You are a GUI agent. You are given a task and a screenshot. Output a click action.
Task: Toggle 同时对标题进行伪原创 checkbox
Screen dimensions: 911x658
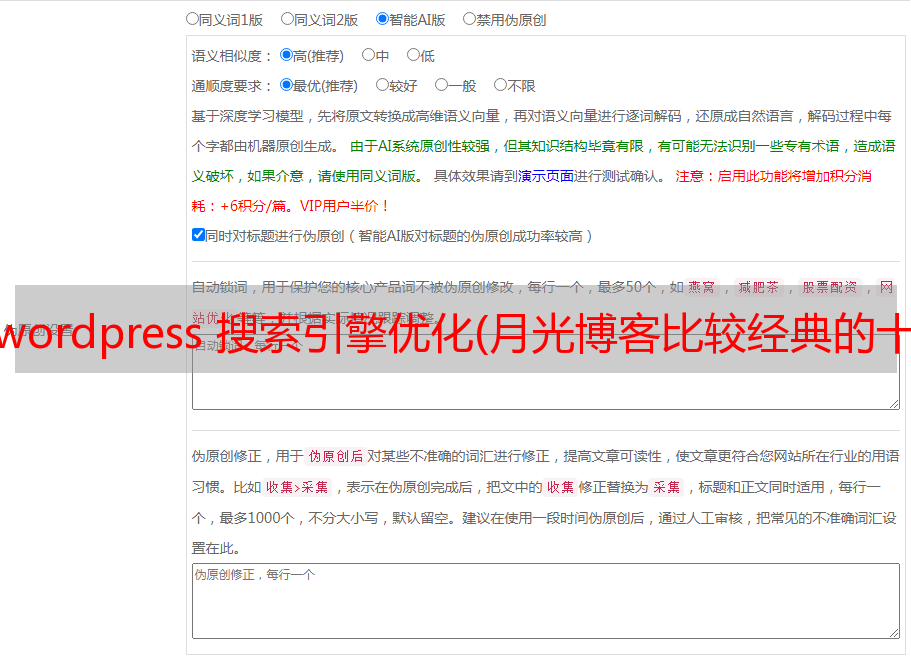[198, 235]
